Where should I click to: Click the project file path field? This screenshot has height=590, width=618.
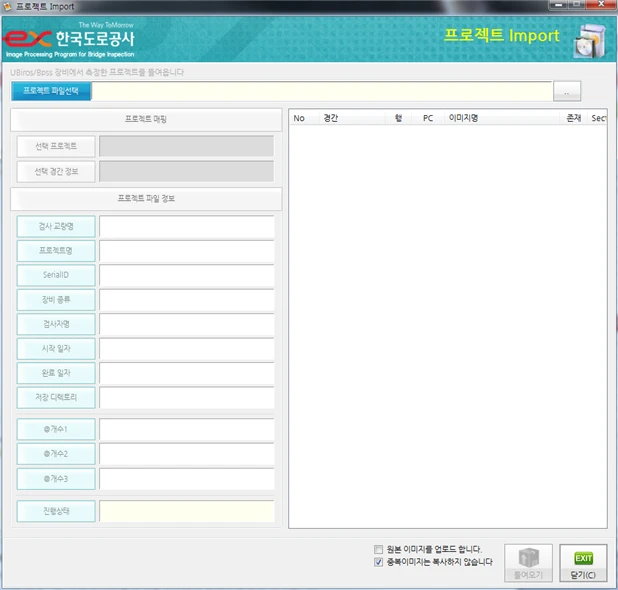pos(322,91)
